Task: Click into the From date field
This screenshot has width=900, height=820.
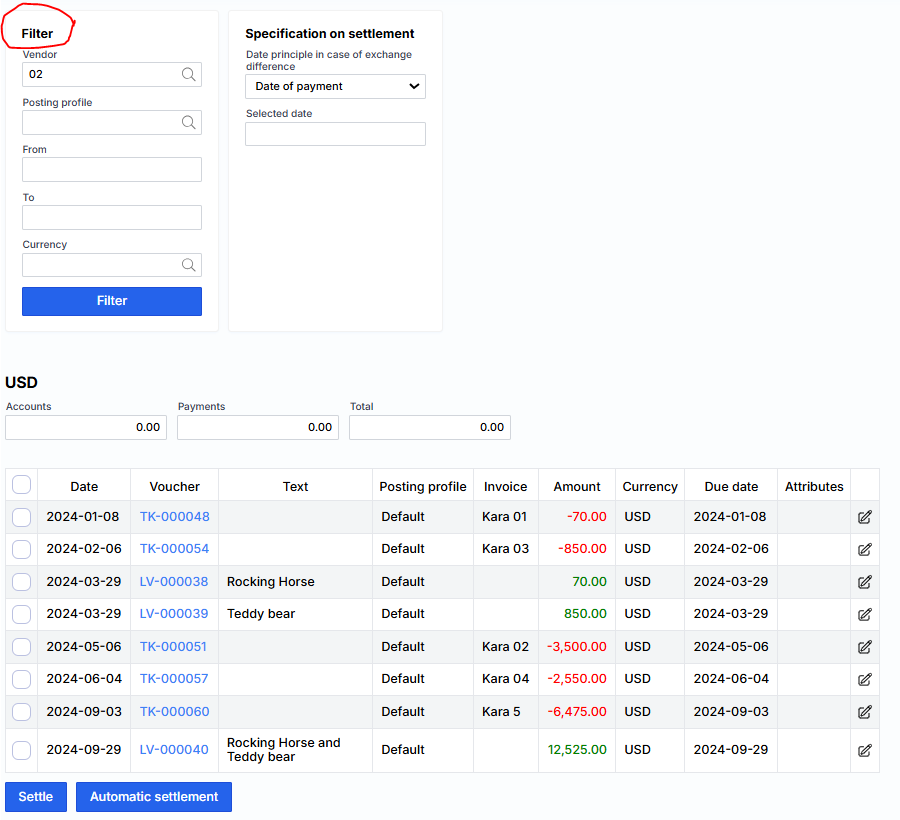Action: pos(112,169)
